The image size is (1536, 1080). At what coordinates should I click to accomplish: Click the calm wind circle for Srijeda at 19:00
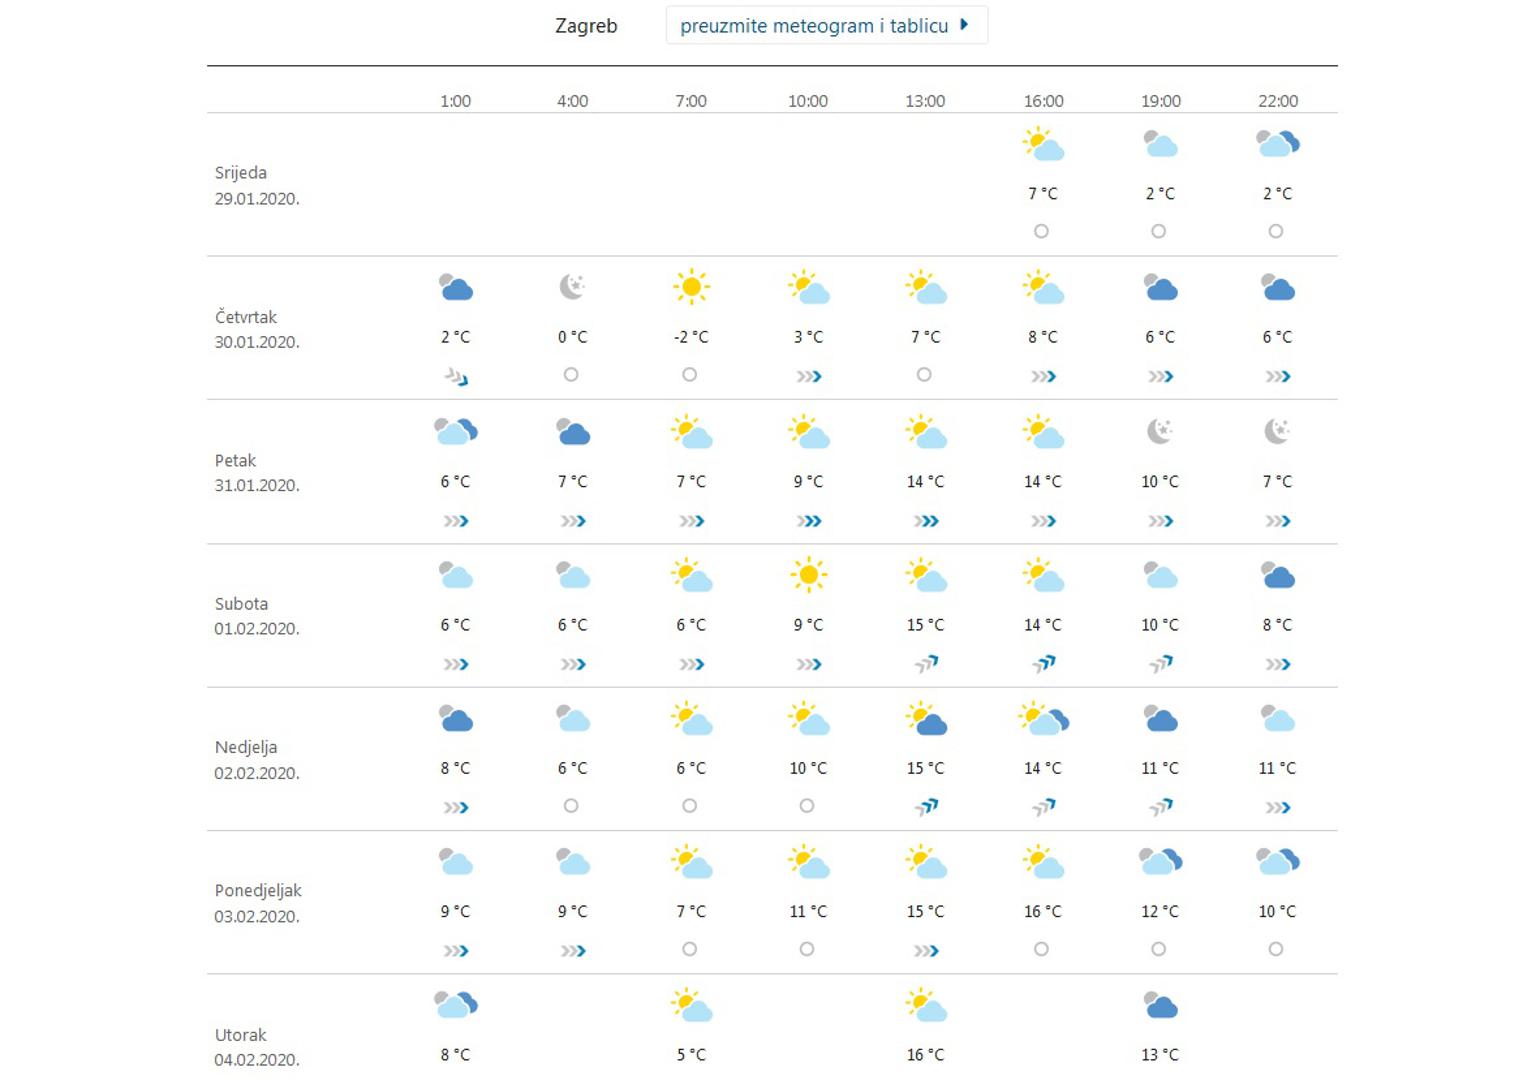pyautogui.click(x=1159, y=231)
